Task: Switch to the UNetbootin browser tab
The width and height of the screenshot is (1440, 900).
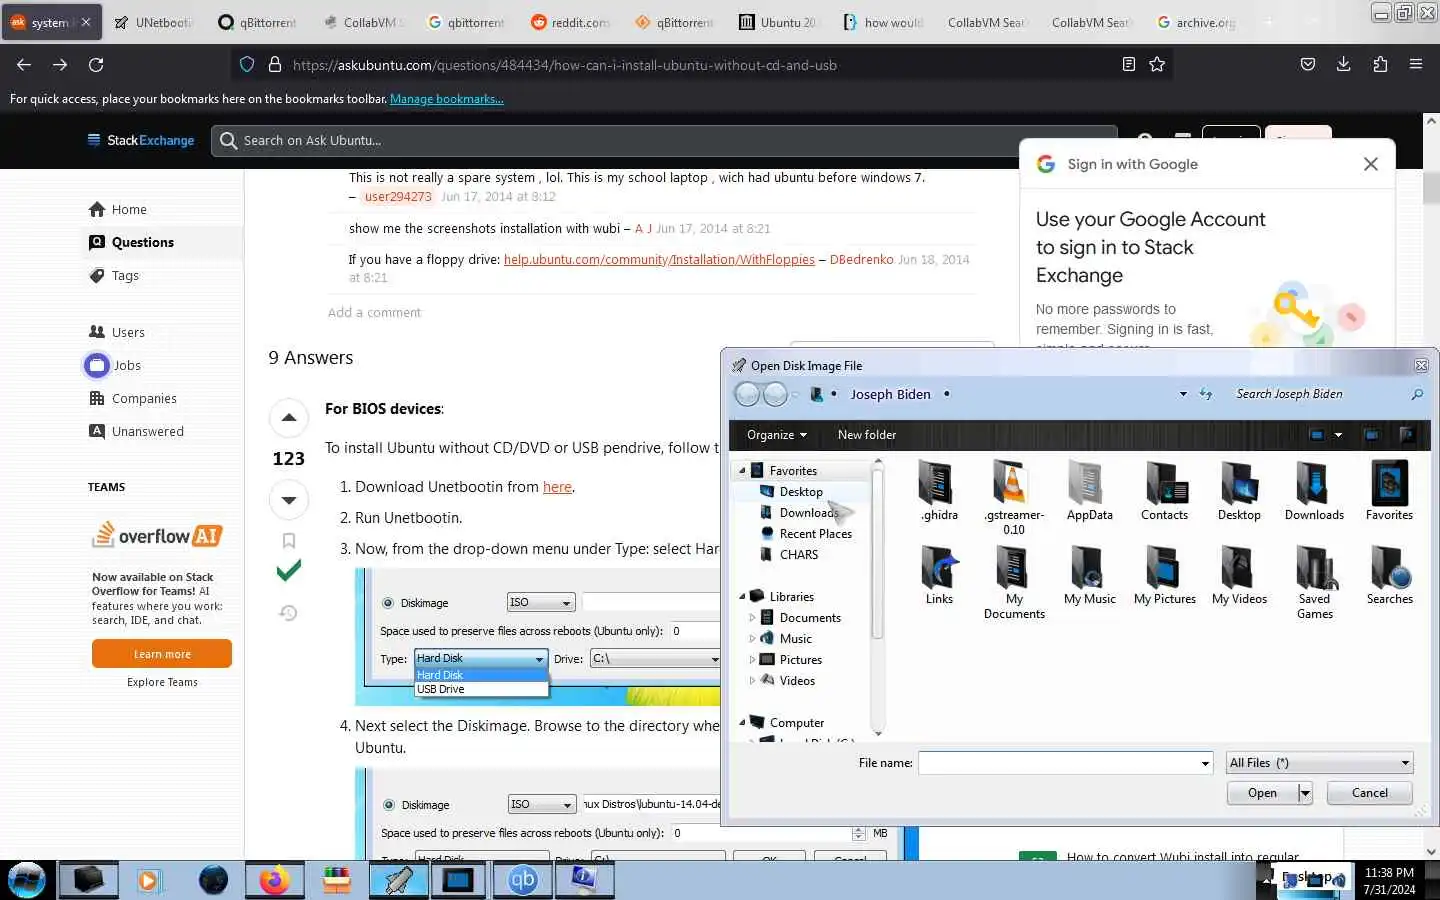Action: click(153, 22)
